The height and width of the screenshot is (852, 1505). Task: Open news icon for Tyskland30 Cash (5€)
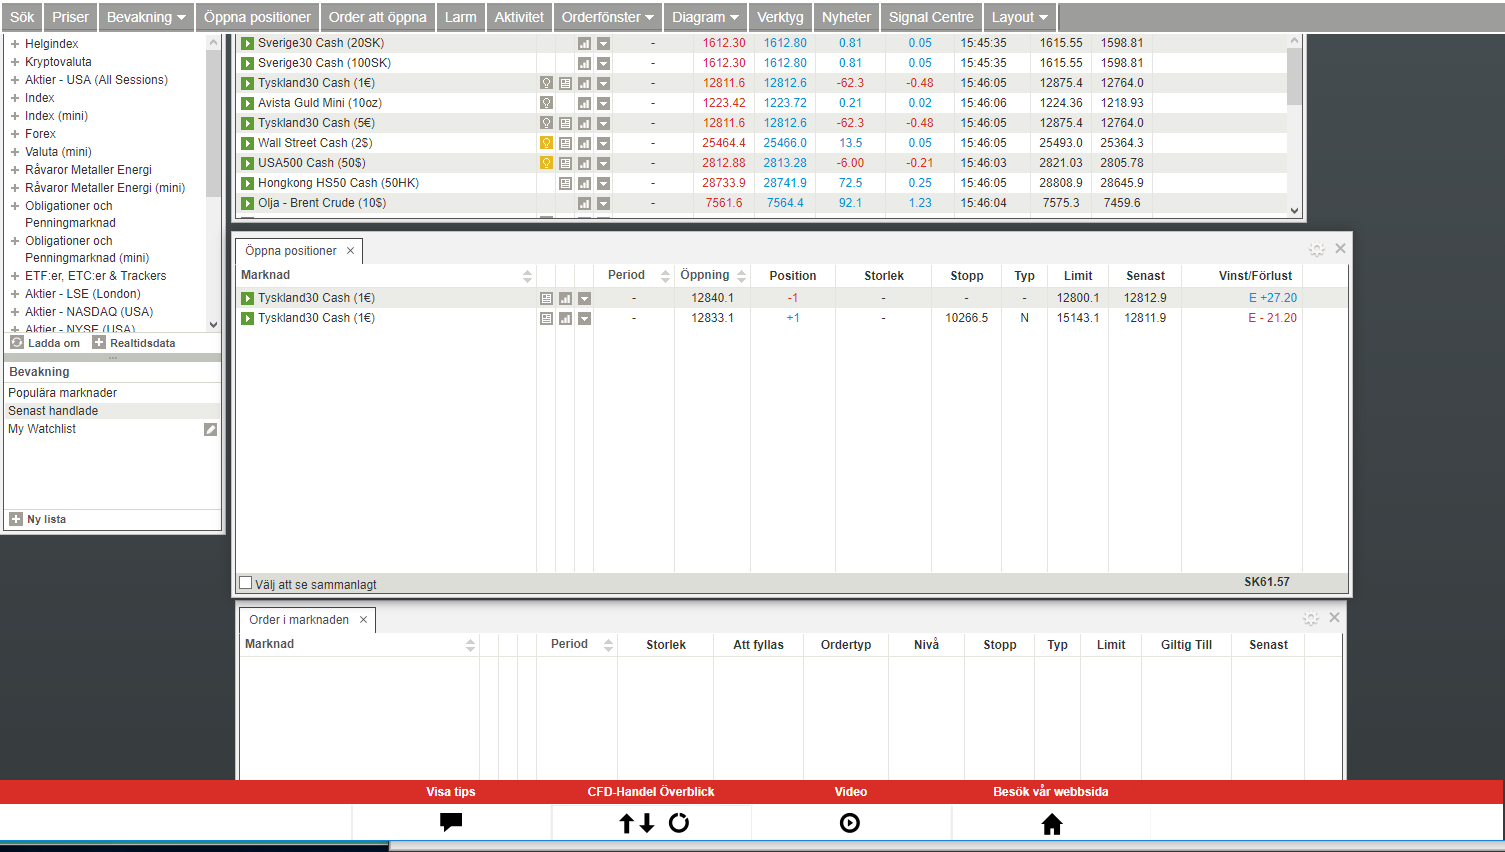coord(565,123)
